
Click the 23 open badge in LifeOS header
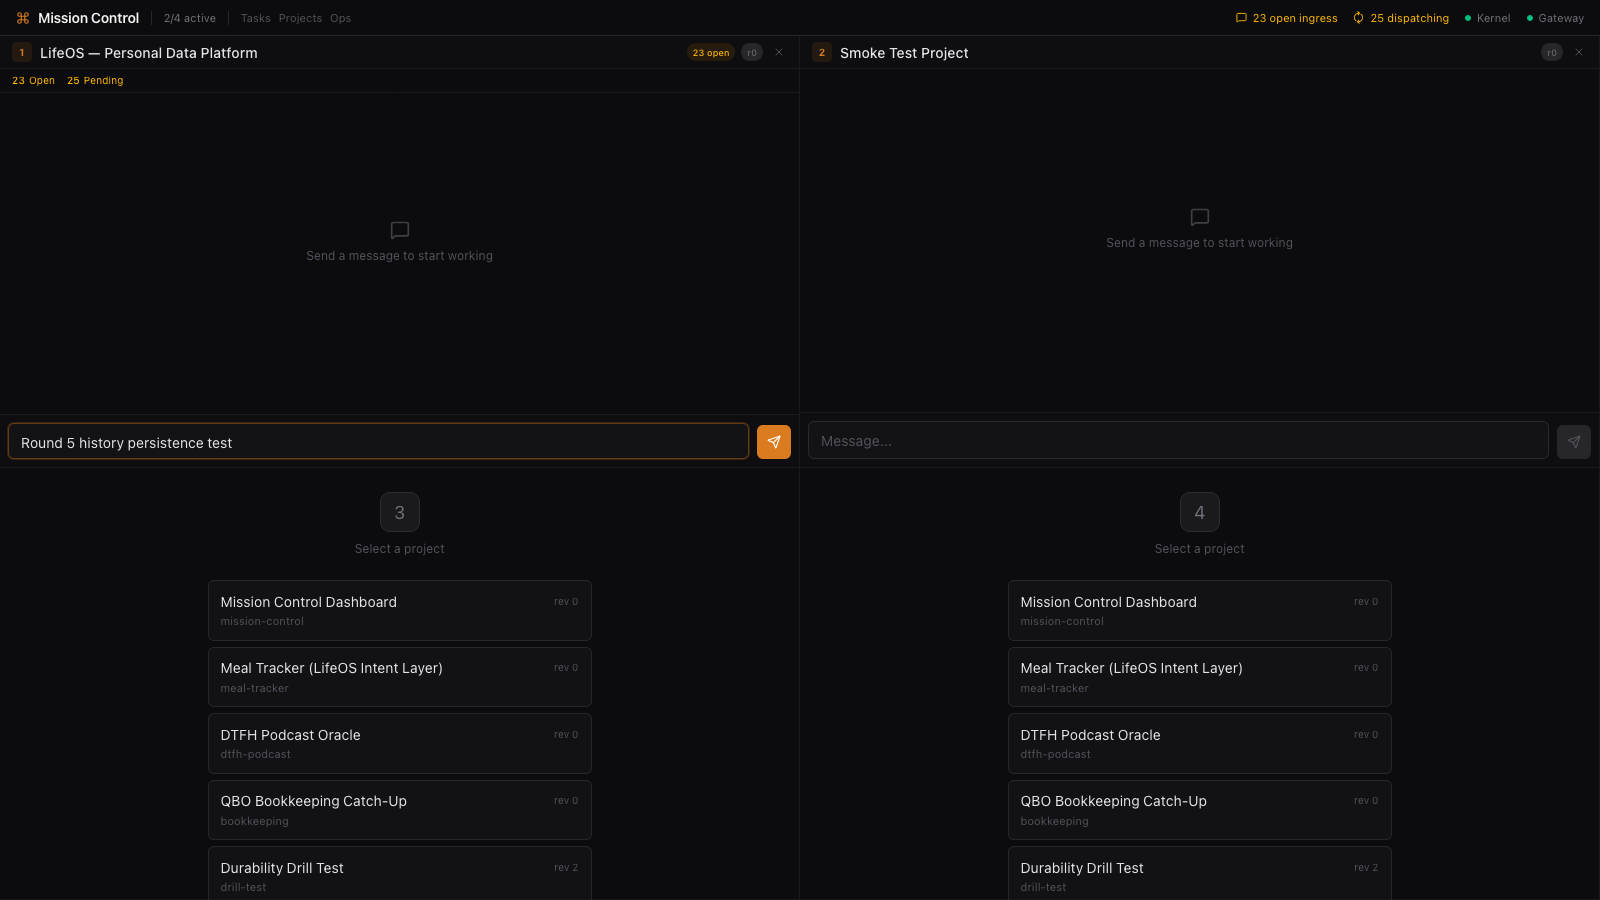(x=710, y=53)
